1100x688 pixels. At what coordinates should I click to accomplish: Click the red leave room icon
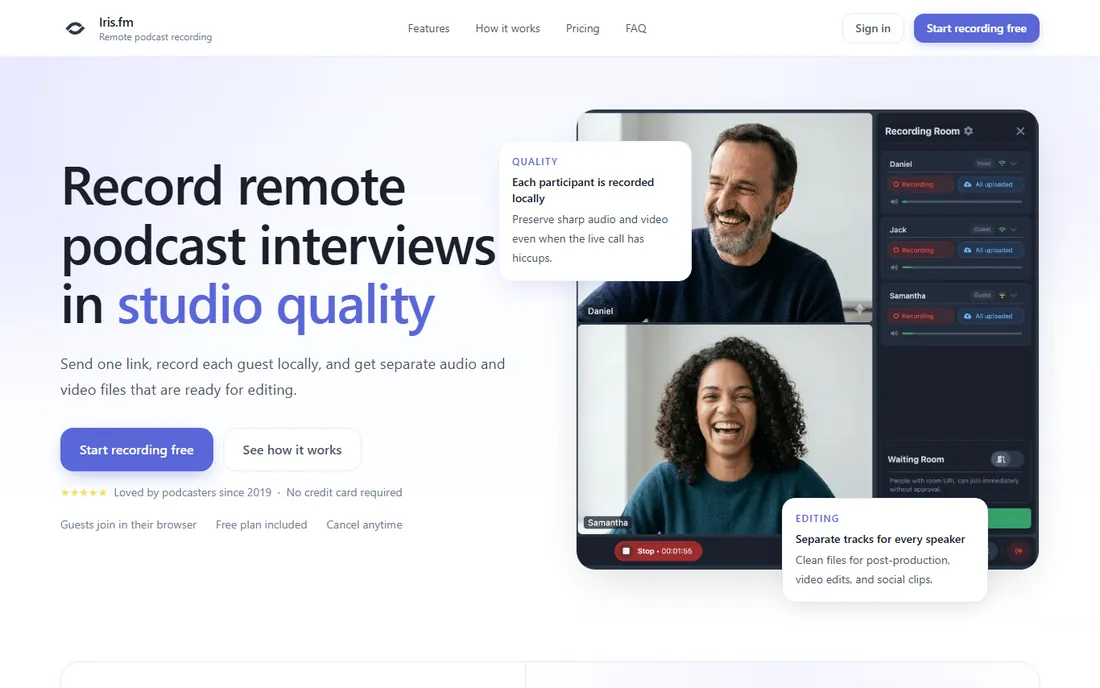click(1018, 551)
